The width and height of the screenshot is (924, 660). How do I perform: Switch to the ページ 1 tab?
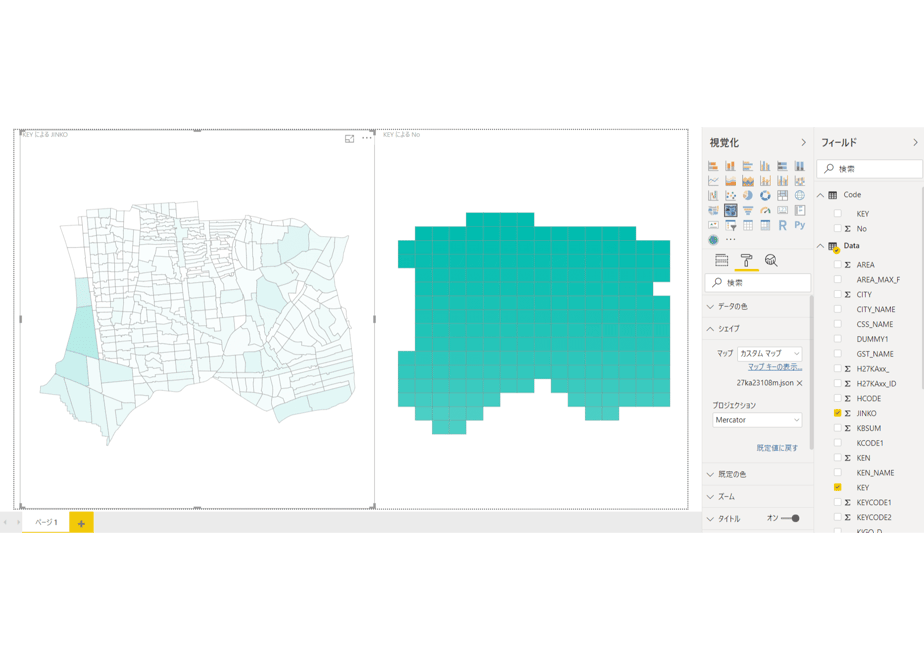[x=46, y=523]
